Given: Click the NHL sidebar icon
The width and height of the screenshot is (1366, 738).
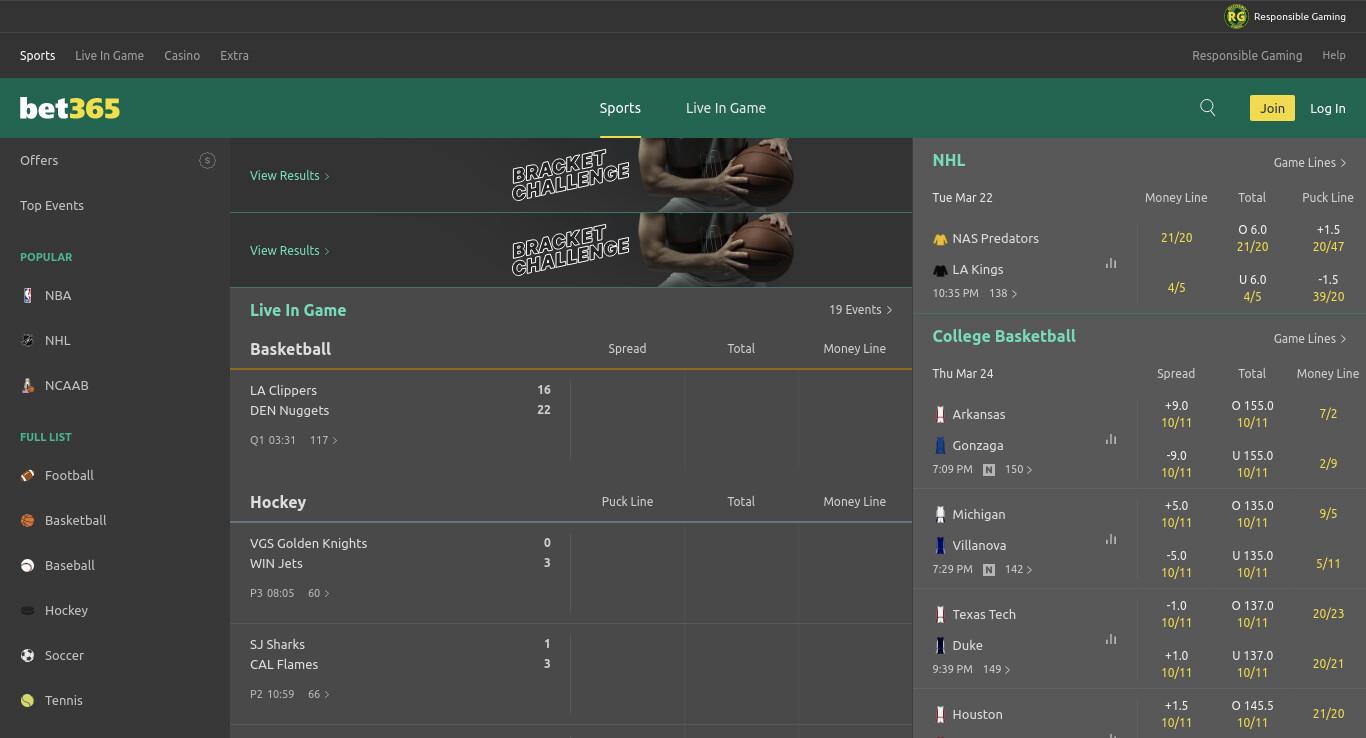Looking at the screenshot, I should click(28, 340).
